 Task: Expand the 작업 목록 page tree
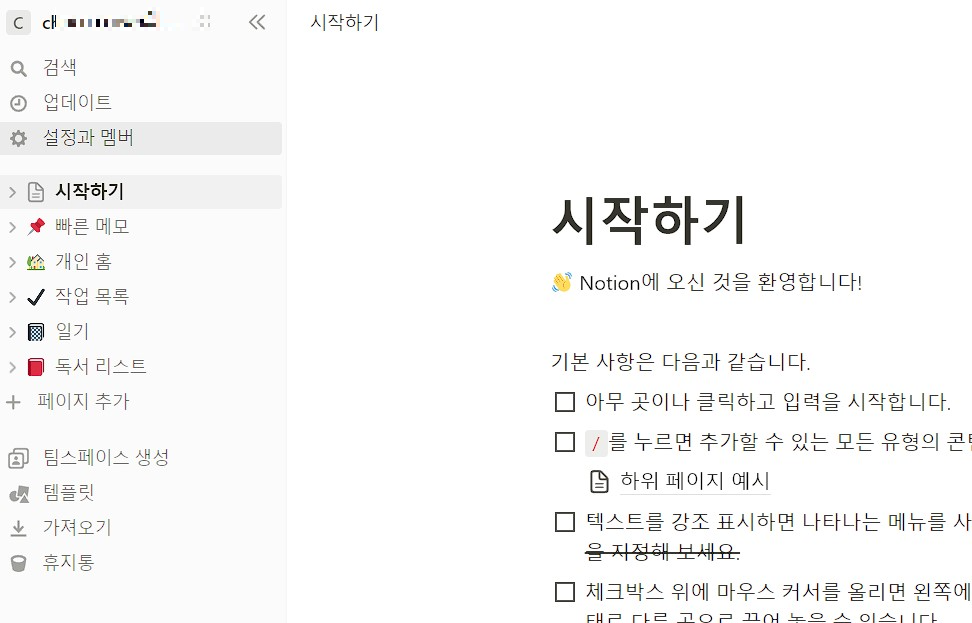click(x=12, y=298)
